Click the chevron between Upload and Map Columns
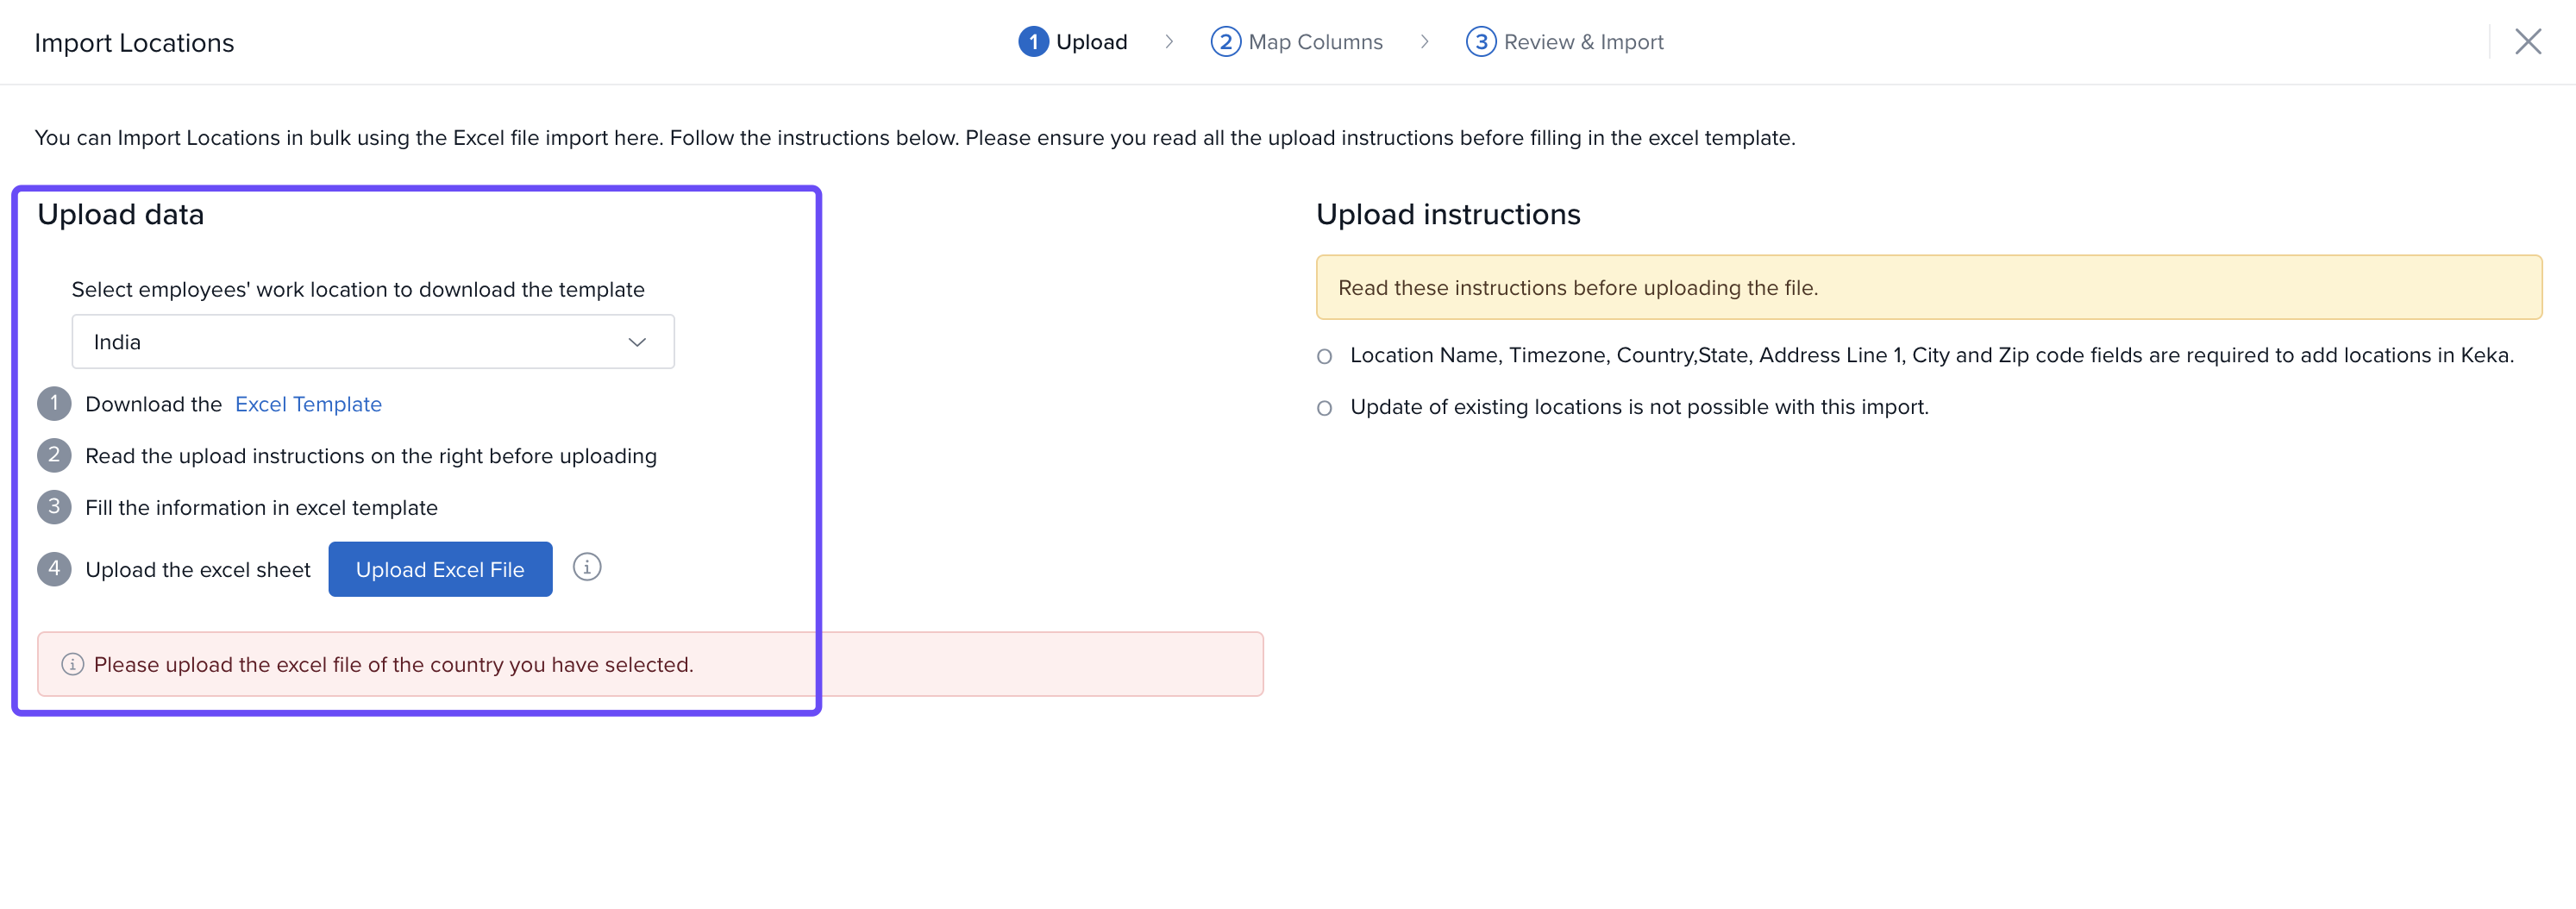The height and width of the screenshot is (909, 2576). point(1168,42)
